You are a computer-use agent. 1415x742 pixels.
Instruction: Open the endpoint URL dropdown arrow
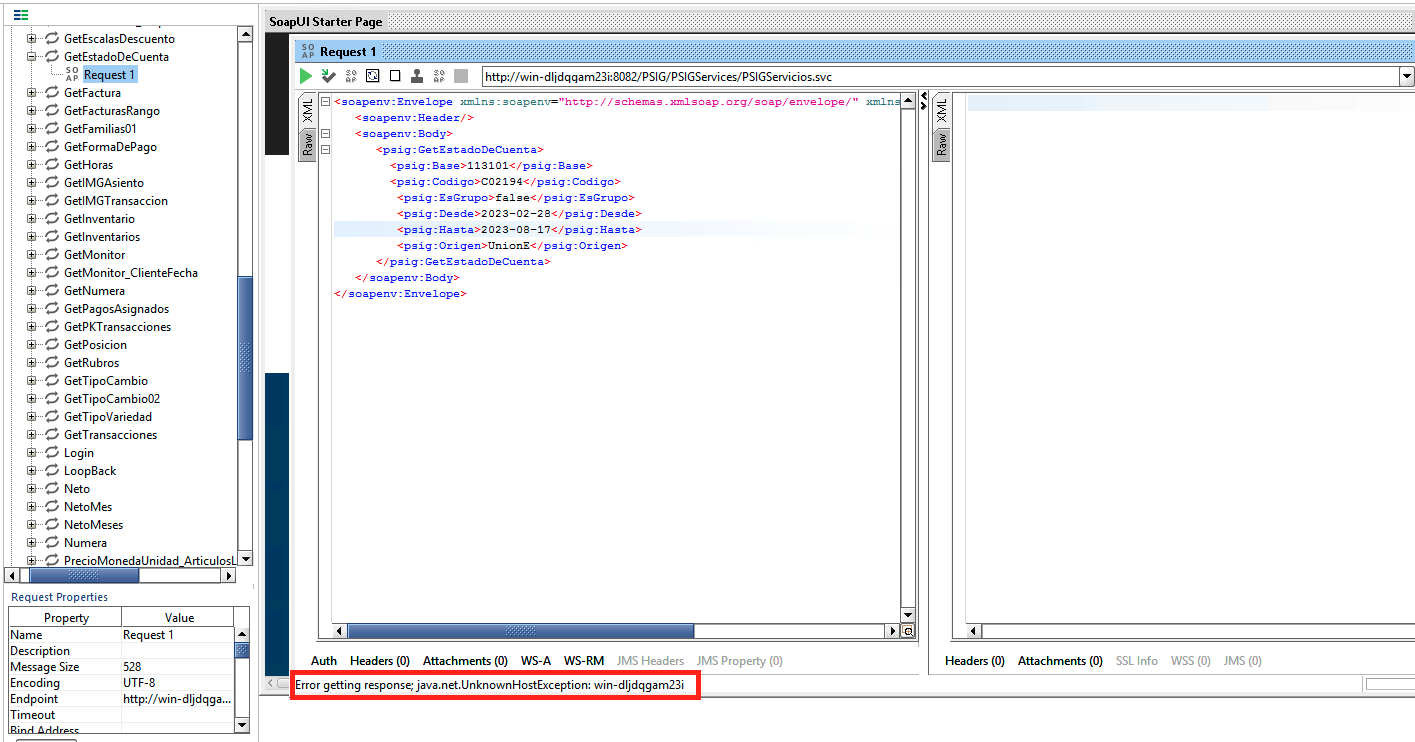click(x=1406, y=77)
